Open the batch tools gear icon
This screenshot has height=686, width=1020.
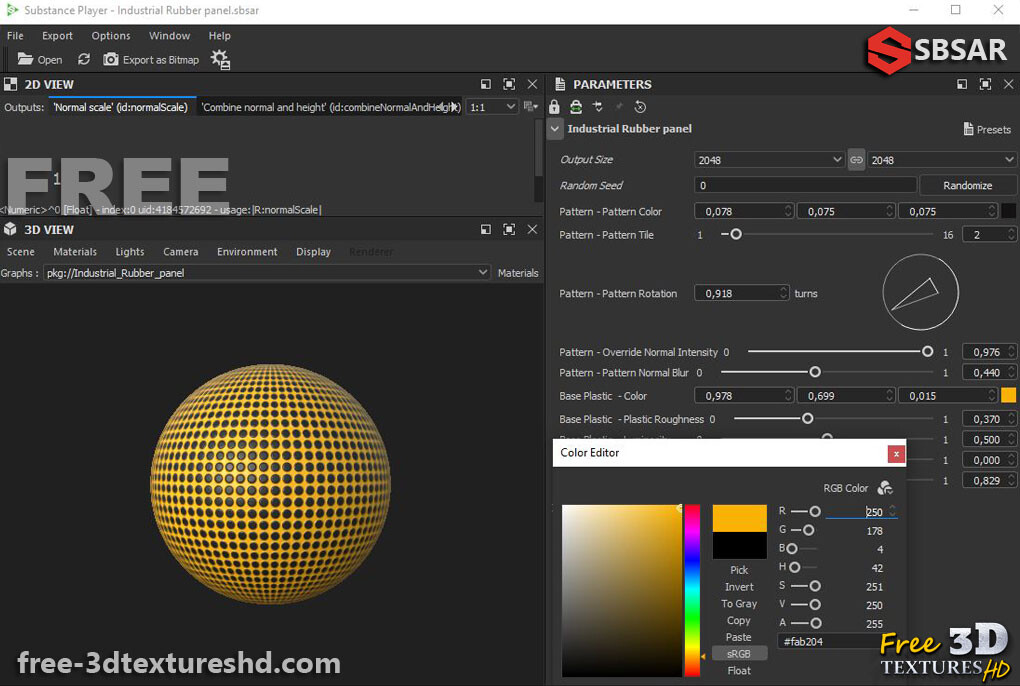click(221, 59)
